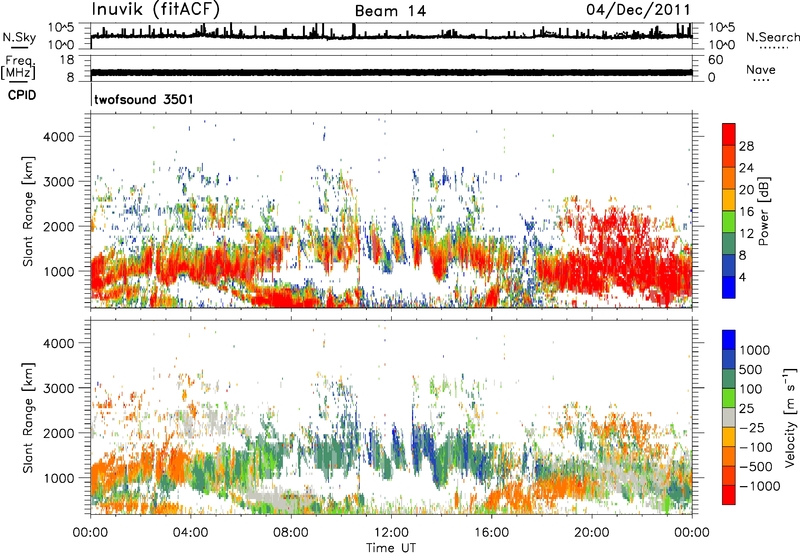
Task: Click the 'CPID' label
Action: pyautogui.click(x=22, y=95)
